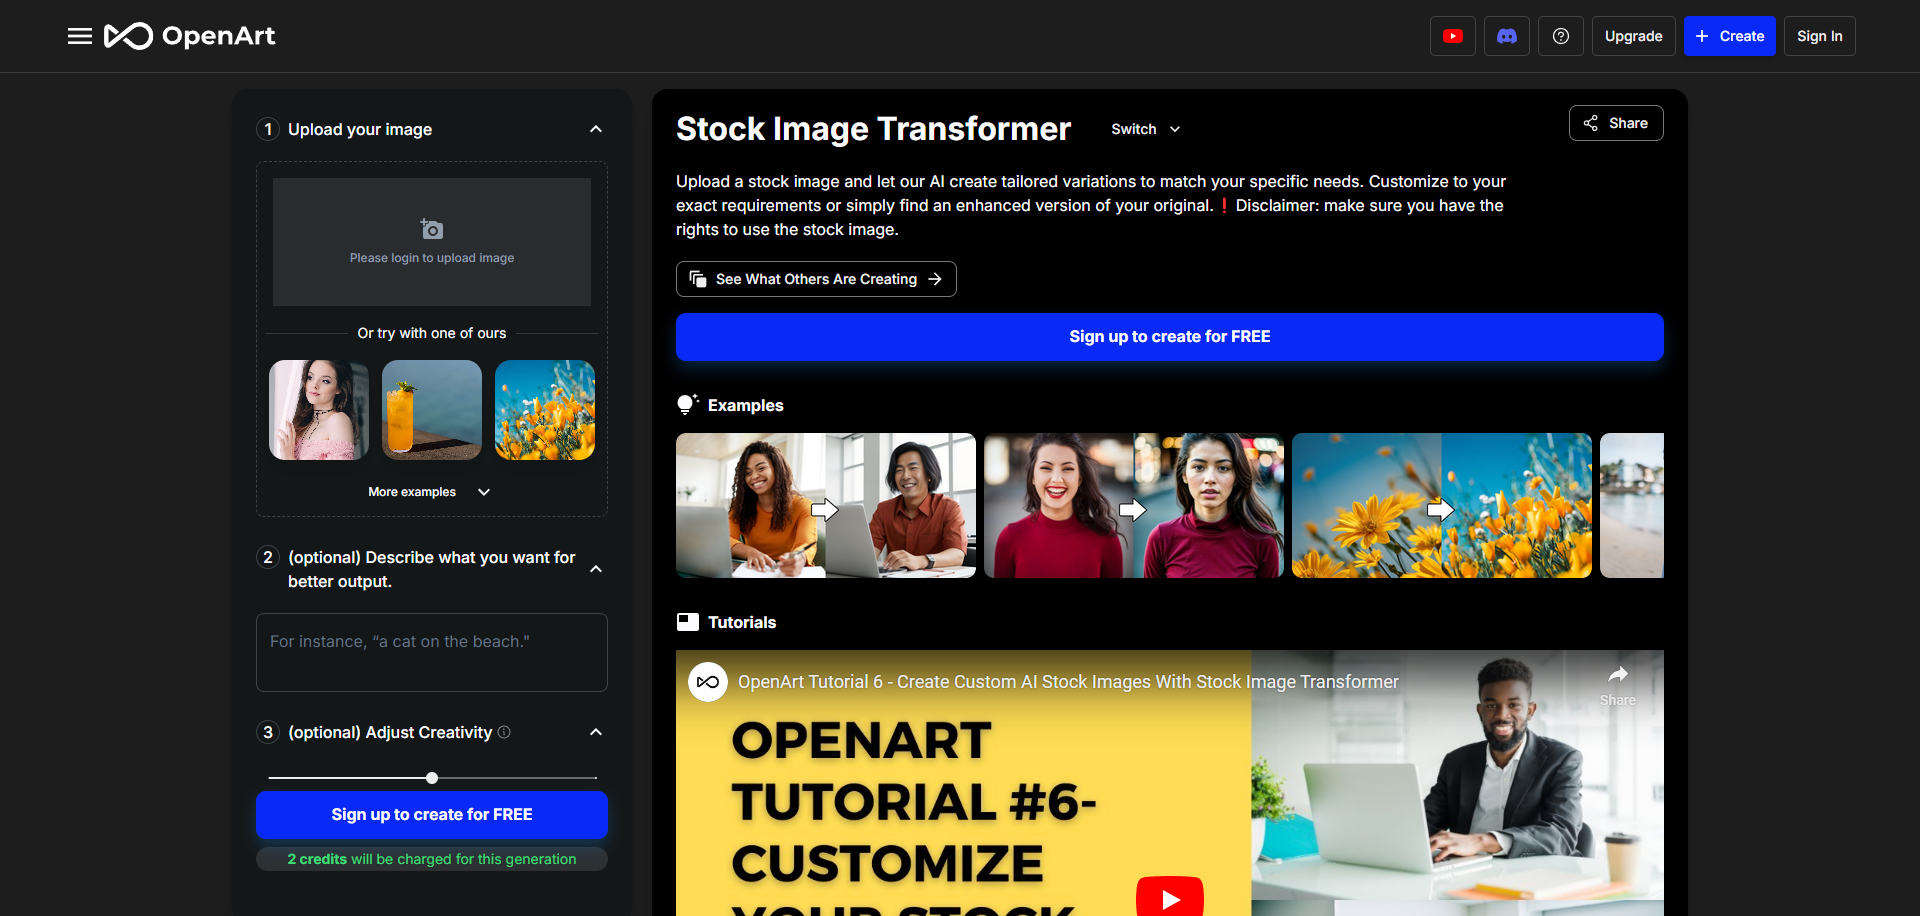1920x916 pixels.
Task: Click the Stock Image Transformer heading
Action: (x=873, y=129)
